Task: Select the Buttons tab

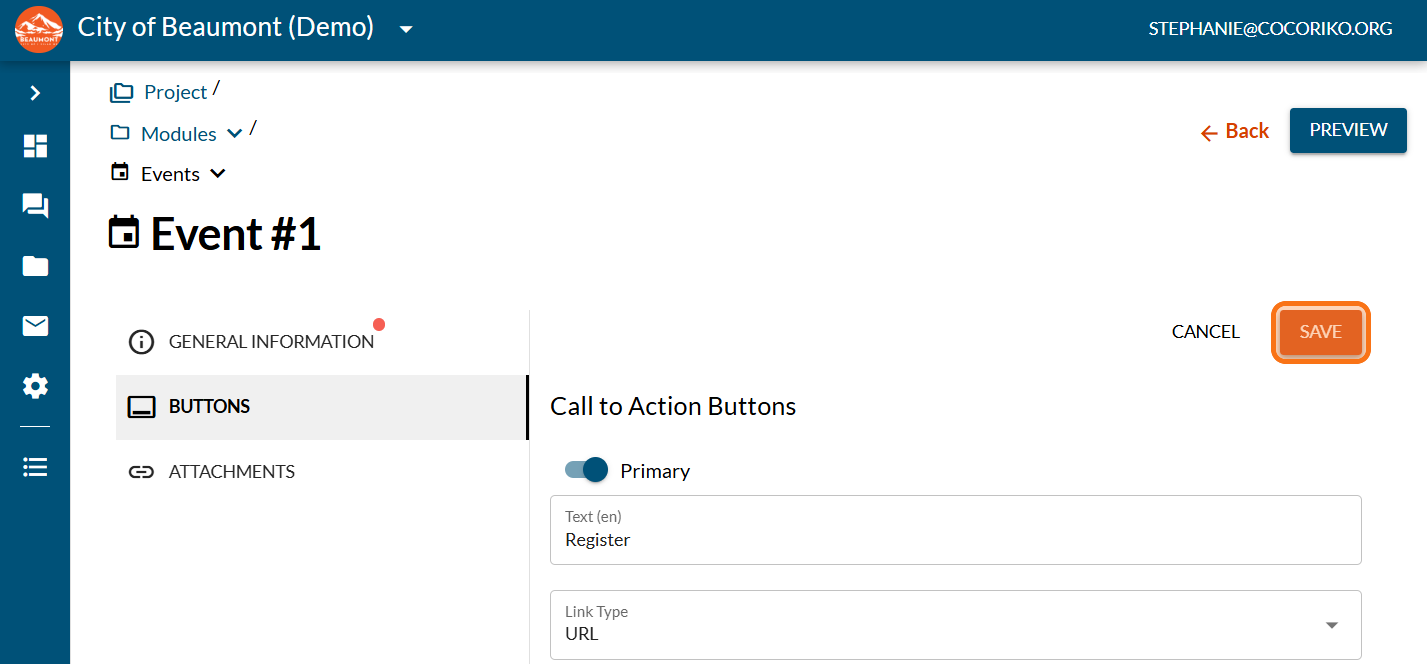Action: coord(209,407)
